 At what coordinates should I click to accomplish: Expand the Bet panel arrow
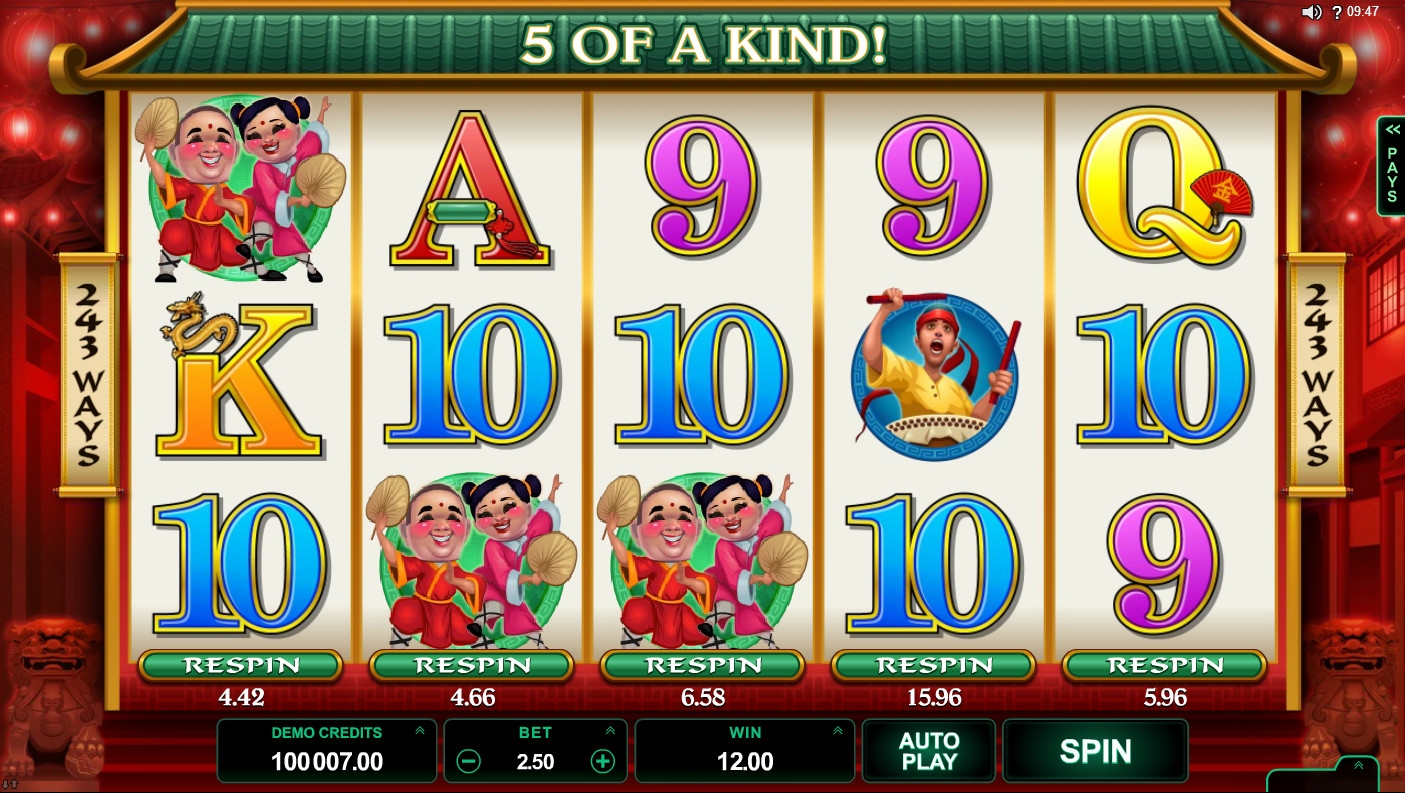pyautogui.click(x=610, y=731)
